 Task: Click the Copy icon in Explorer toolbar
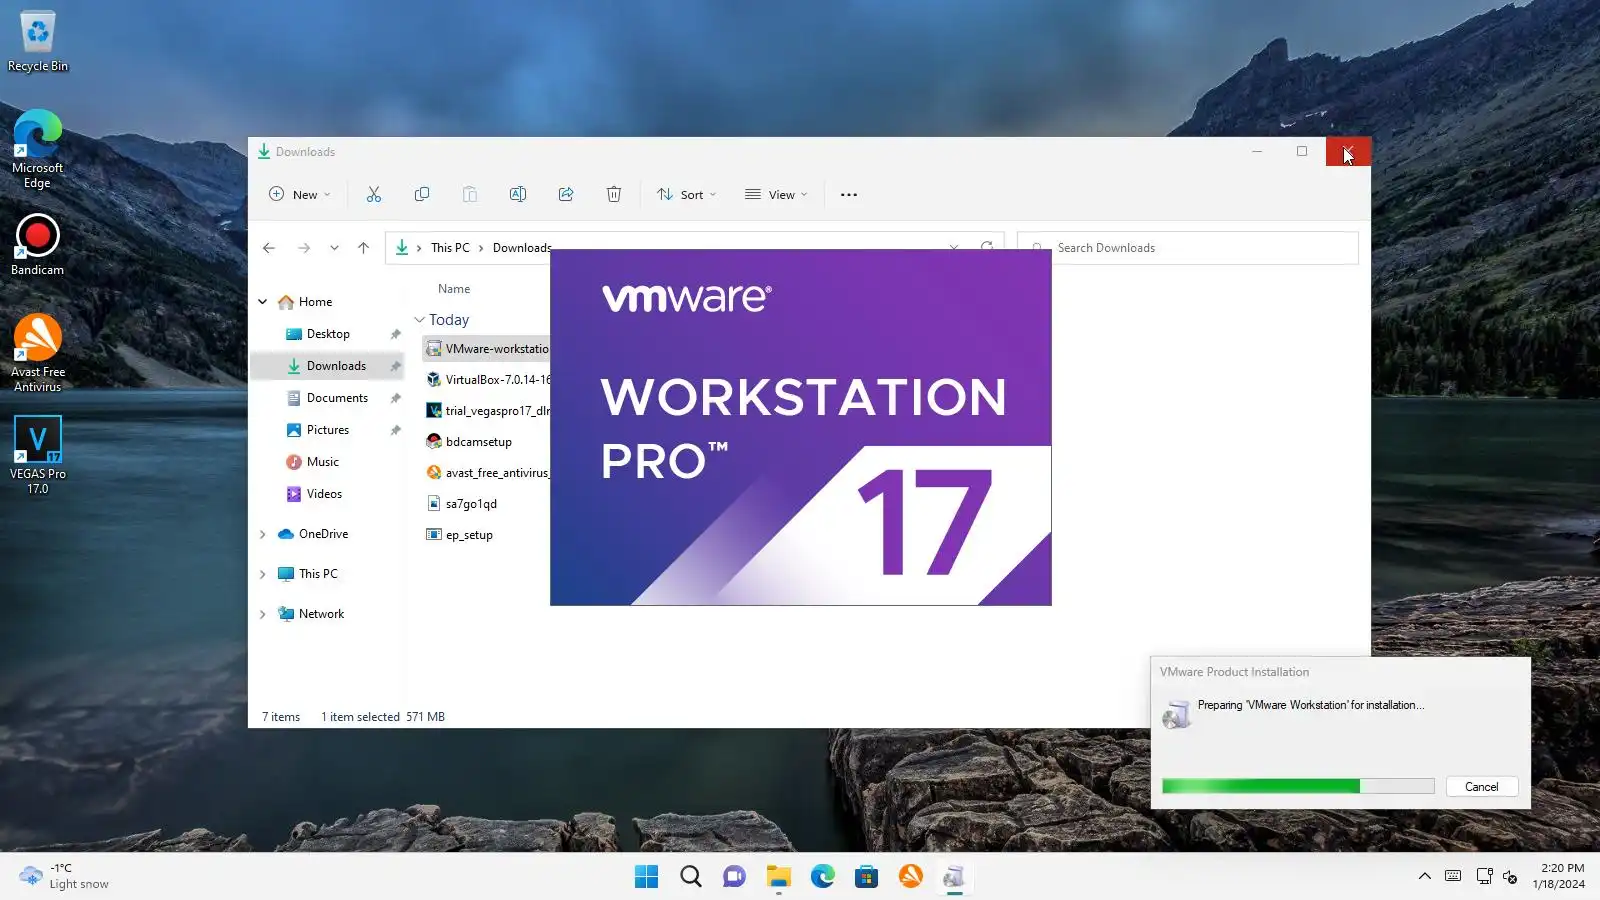pos(422,194)
